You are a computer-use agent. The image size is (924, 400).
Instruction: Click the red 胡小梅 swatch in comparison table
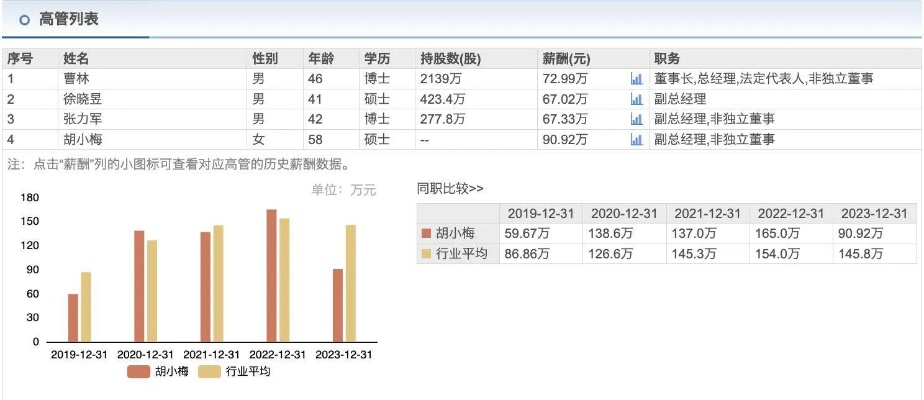click(427, 234)
